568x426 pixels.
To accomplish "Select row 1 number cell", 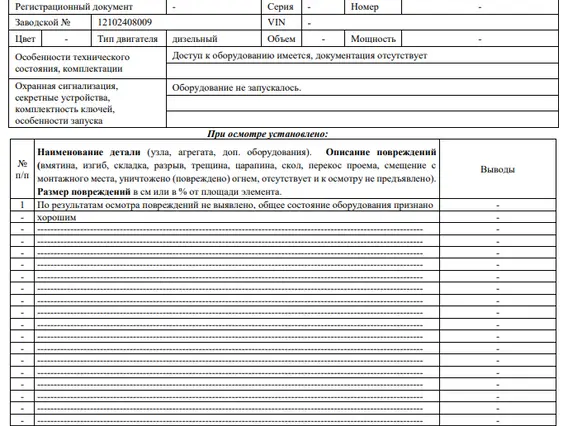I will (x=22, y=205).
